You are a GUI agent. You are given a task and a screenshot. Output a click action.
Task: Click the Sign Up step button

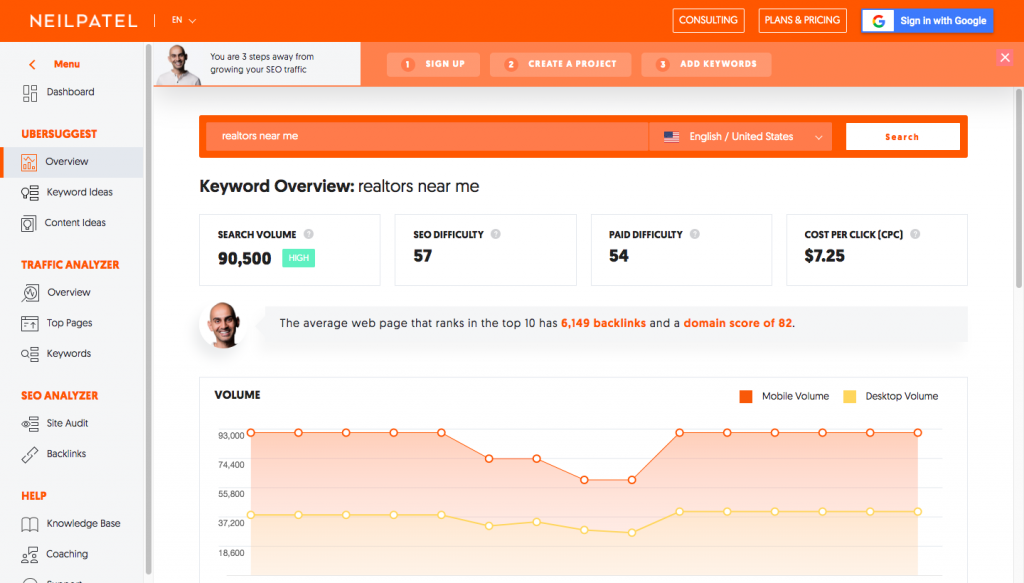[433, 64]
